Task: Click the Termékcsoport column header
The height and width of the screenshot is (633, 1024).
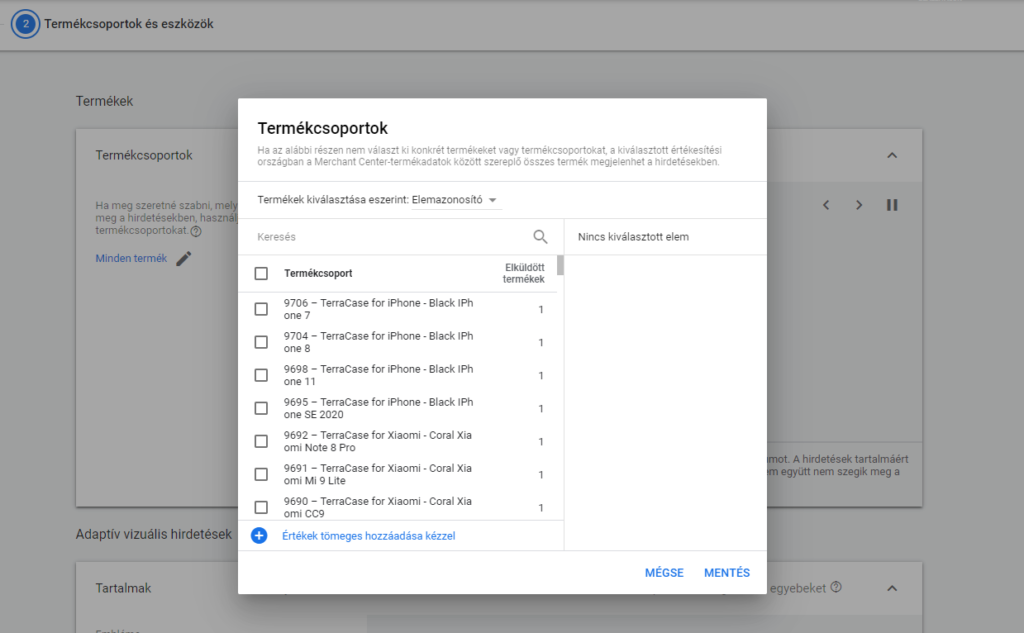Action: point(318,273)
